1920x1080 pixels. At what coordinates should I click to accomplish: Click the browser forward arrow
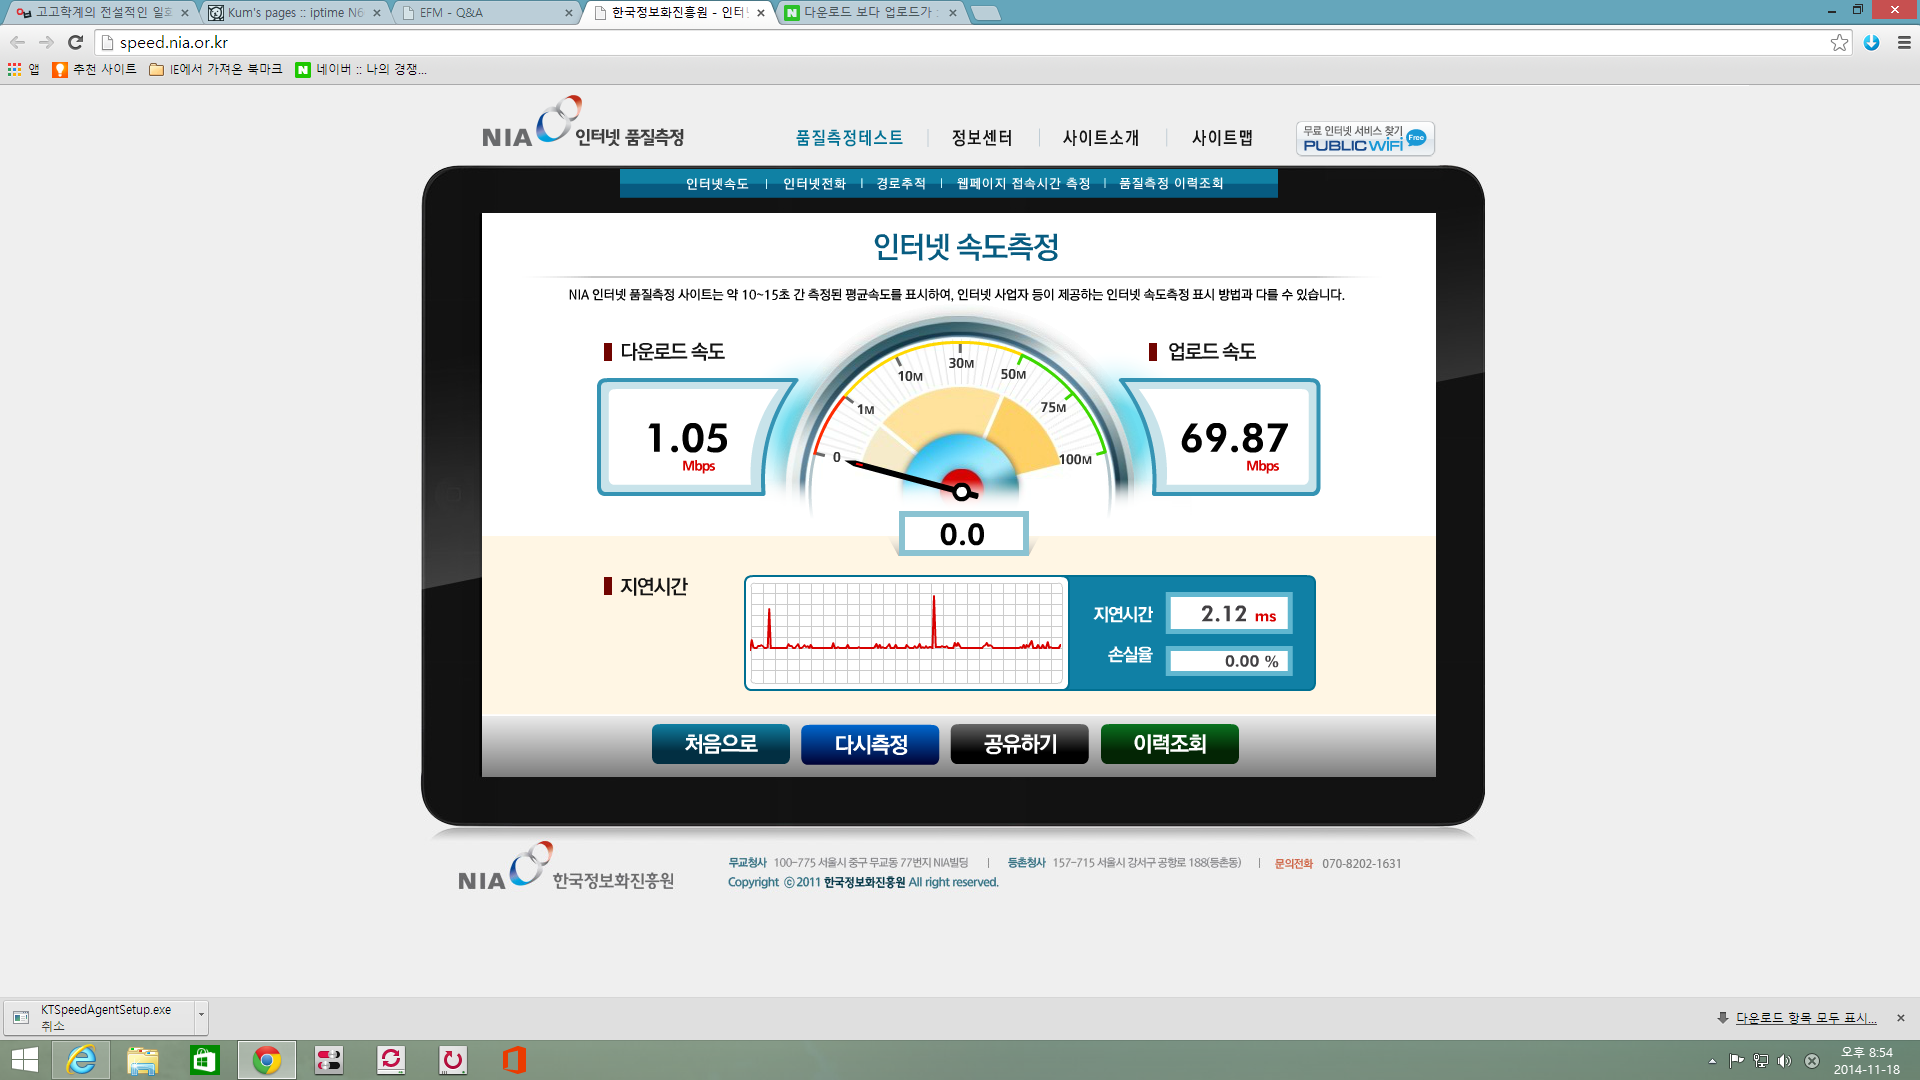(46, 42)
